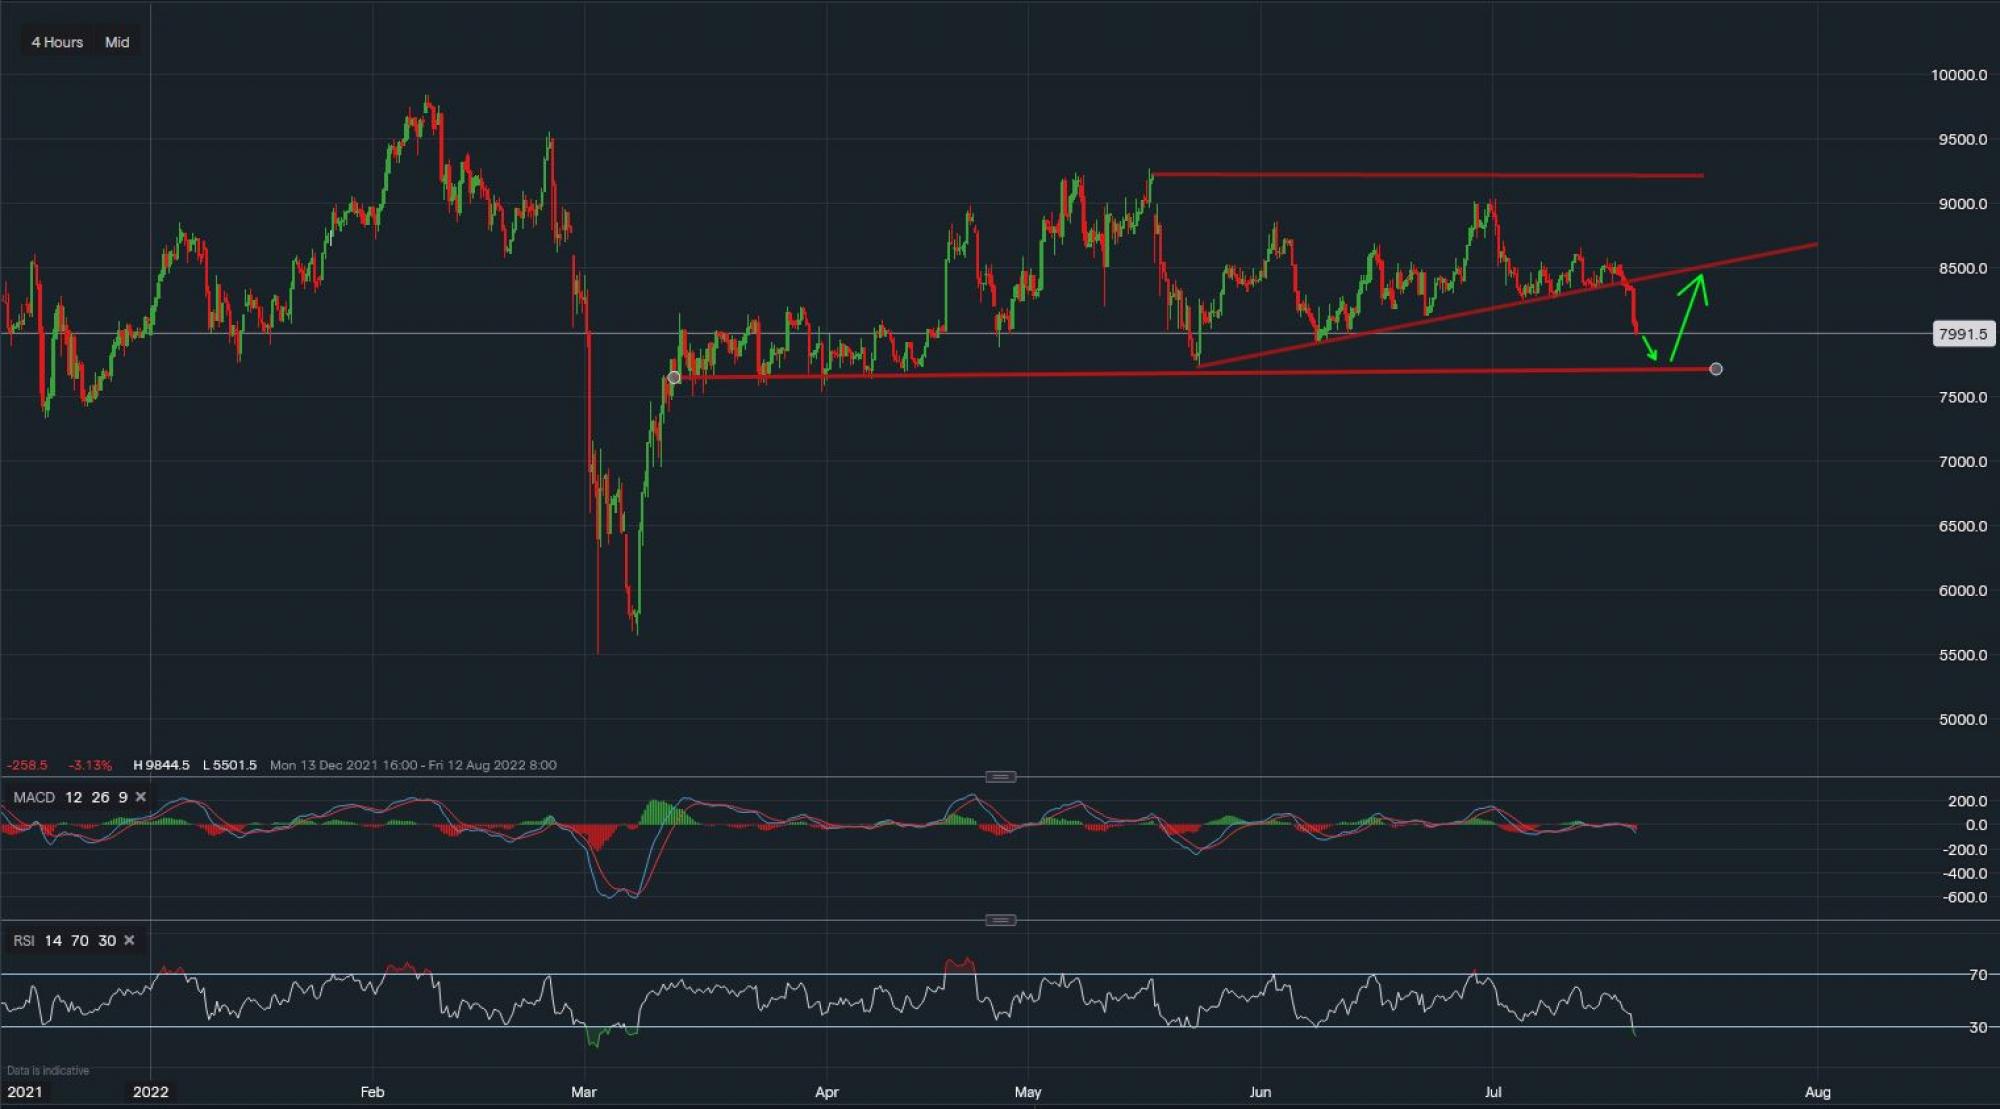Viewport: 2000px width, 1109px height.
Task: Click left endpoint handle of support line
Action: (674, 377)
